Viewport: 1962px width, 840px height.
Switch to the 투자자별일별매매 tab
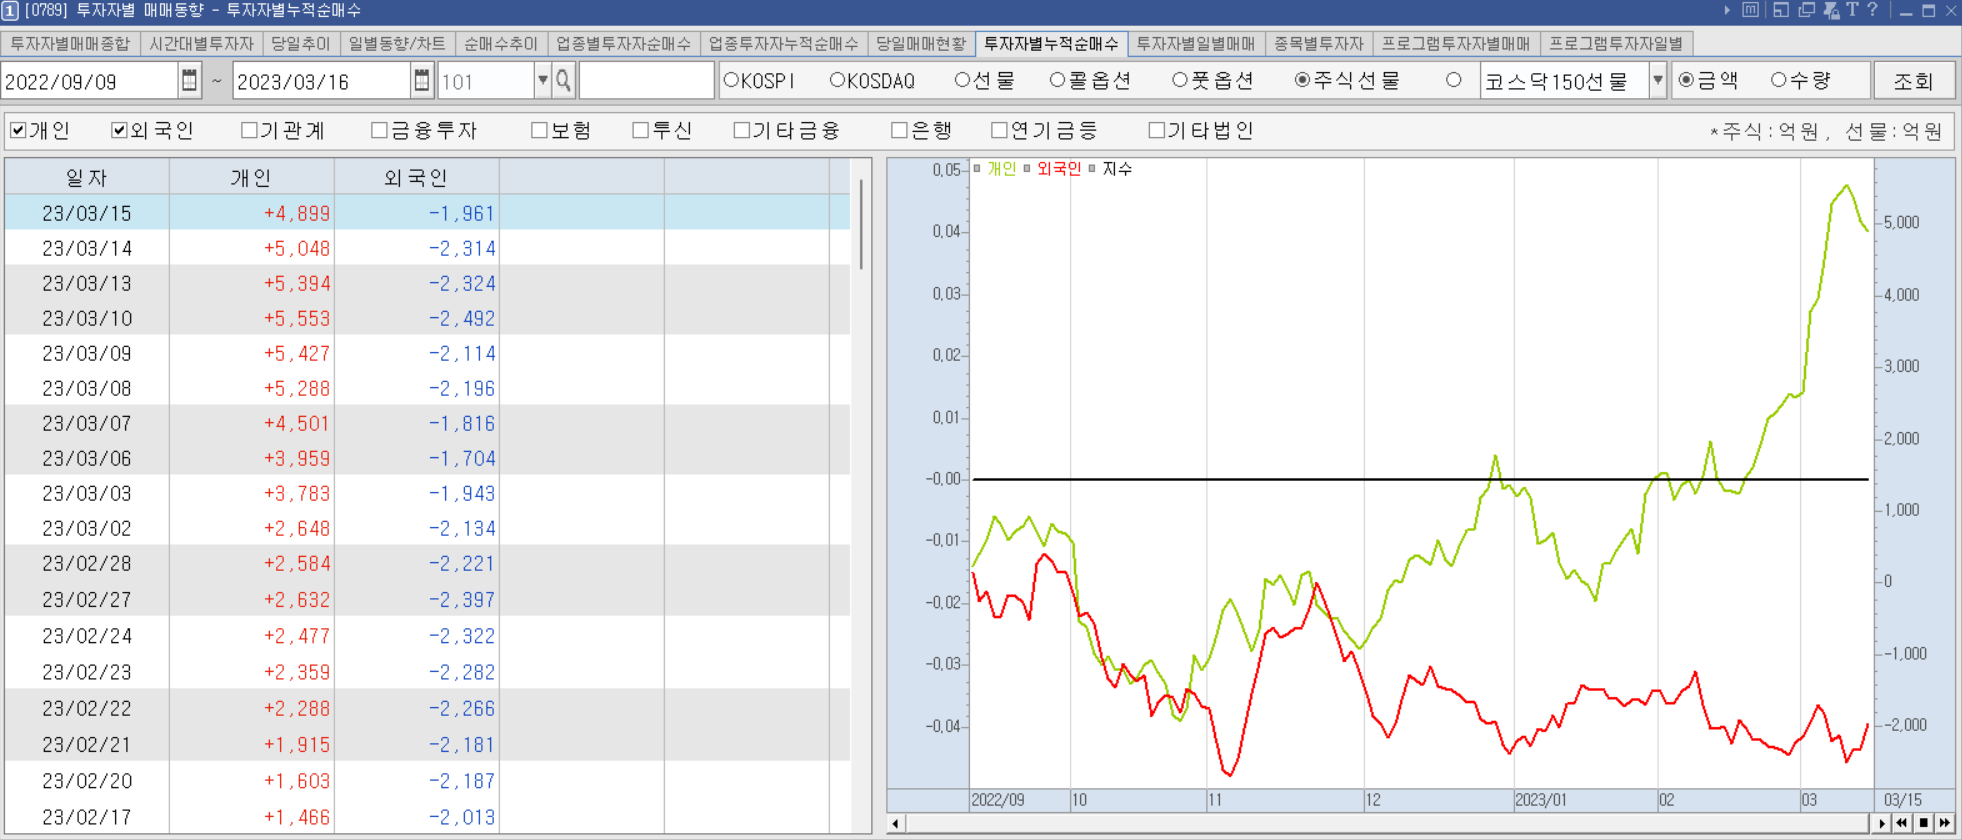[1196, 44]
